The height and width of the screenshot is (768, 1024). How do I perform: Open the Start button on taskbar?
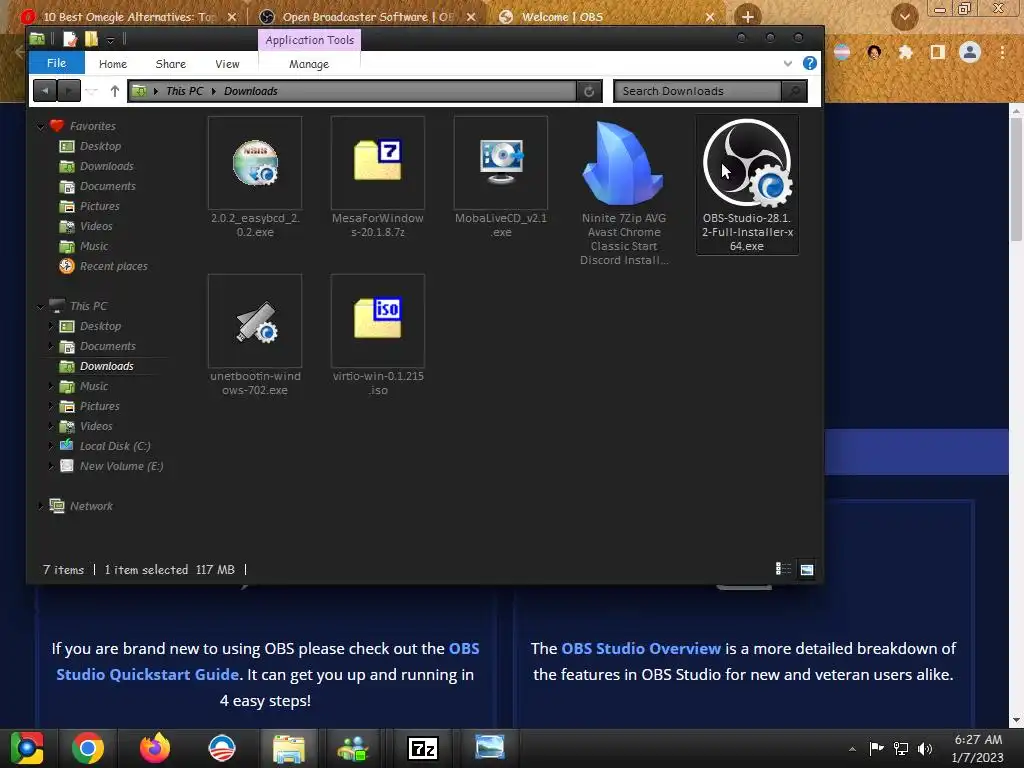pos(26,748)
